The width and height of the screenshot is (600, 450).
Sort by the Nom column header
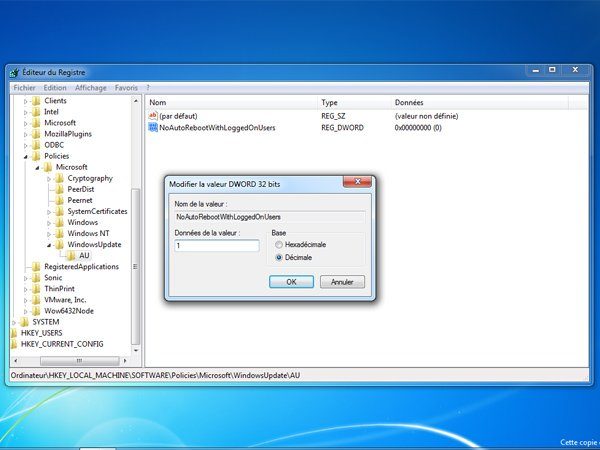tap(231, 103)
